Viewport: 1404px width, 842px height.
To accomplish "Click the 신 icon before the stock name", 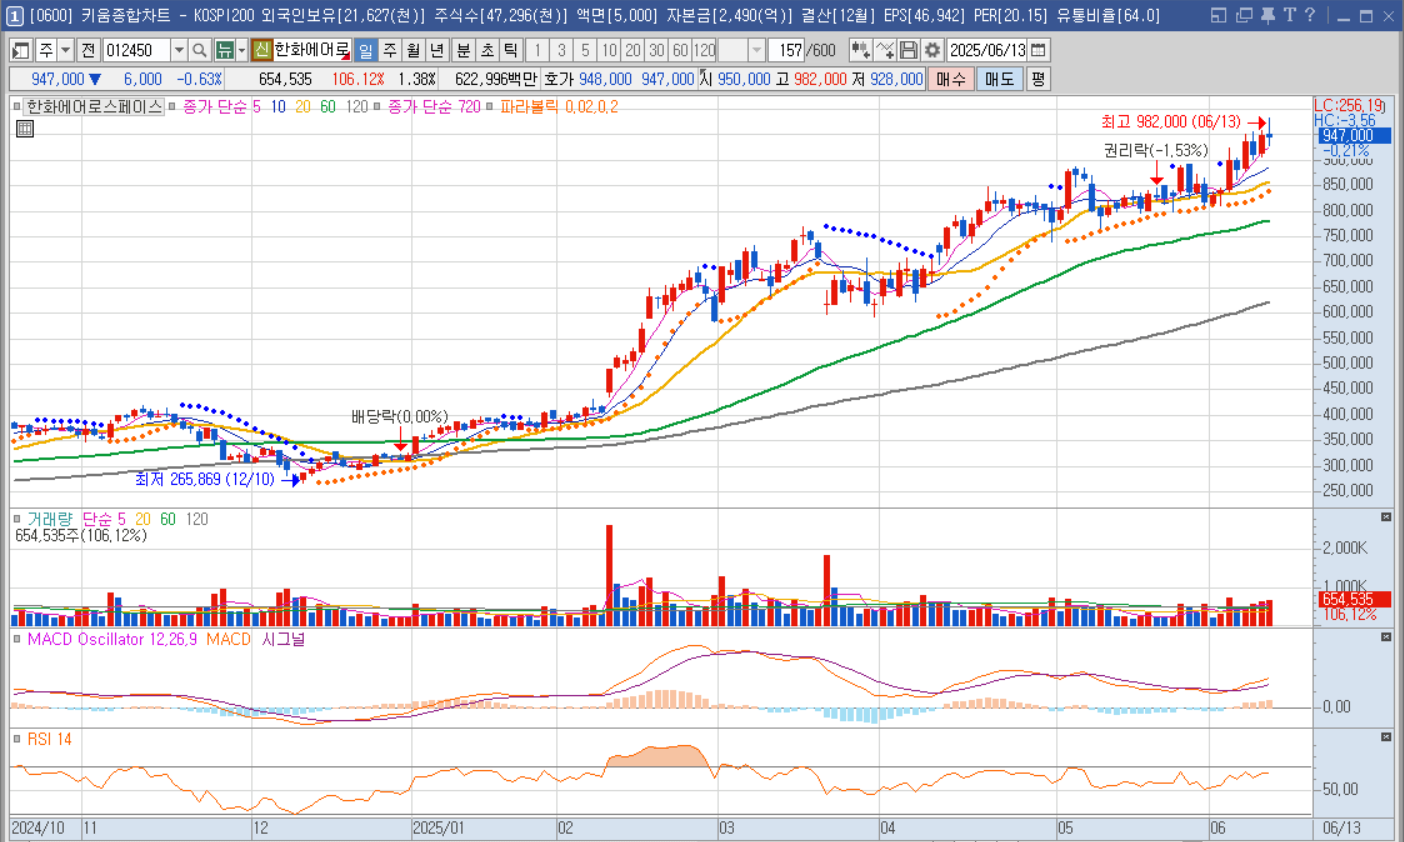I will pos(261,50).
